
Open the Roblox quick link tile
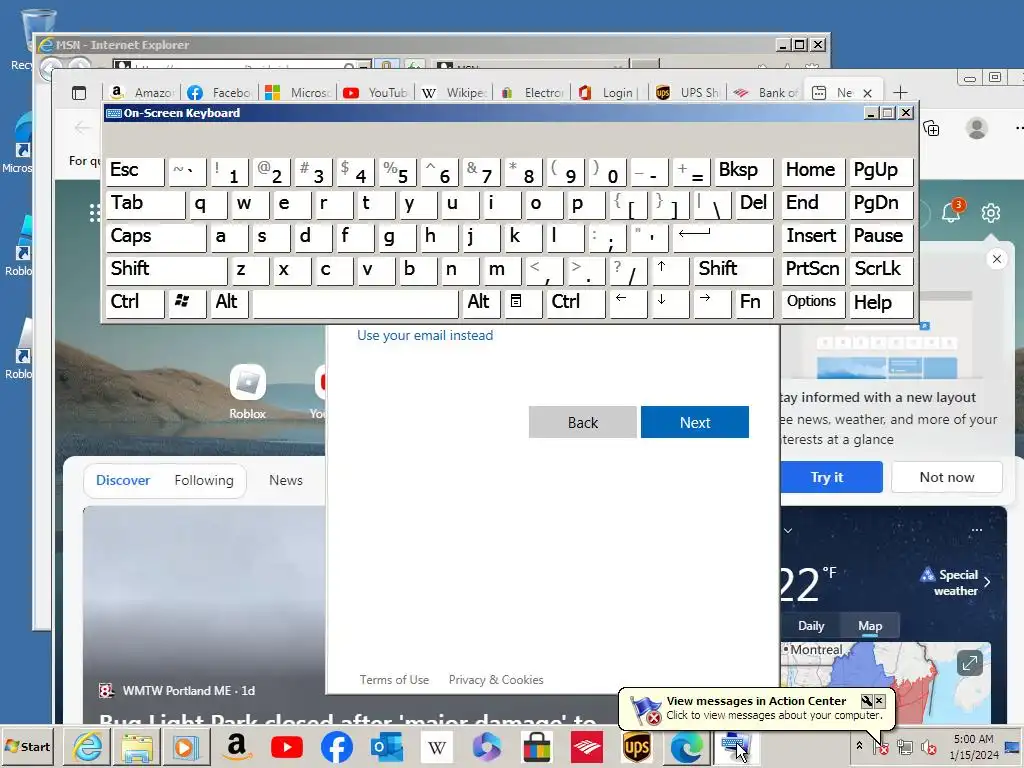coord(248,392)
